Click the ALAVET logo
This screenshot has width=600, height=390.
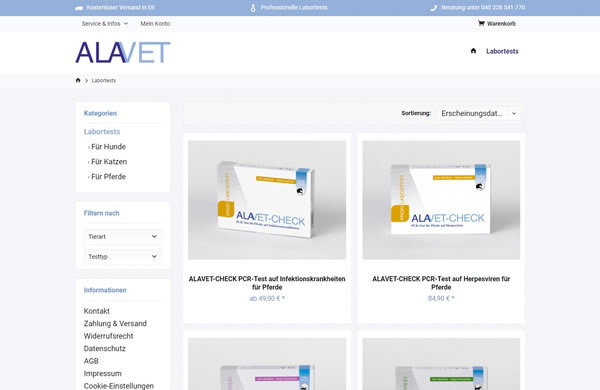(x=123, y=52)
